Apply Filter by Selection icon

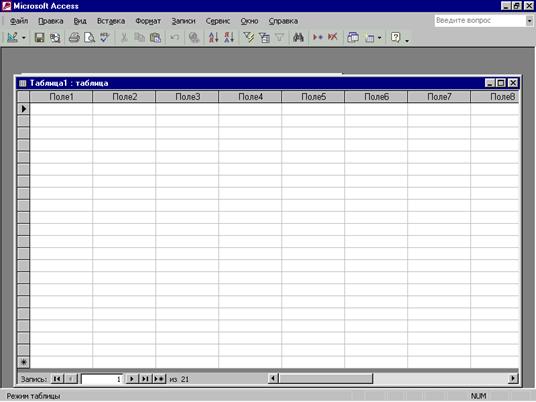coord(249,37)
